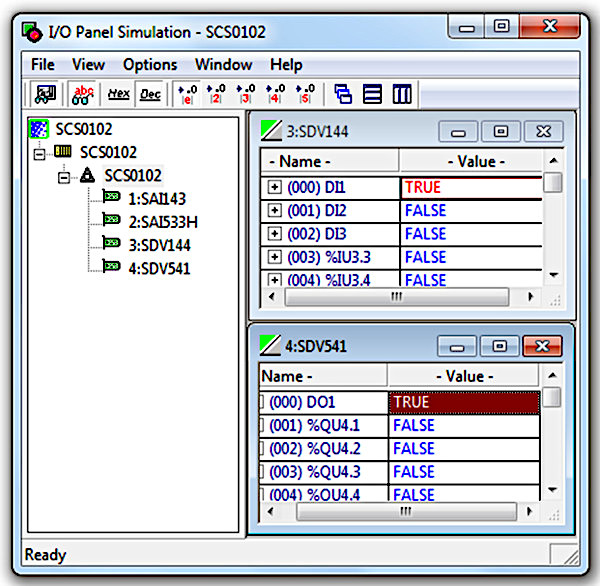Click the blue SCS0102 project icon
This screenshot has height=586, width=600.
(x=39, y=129)
